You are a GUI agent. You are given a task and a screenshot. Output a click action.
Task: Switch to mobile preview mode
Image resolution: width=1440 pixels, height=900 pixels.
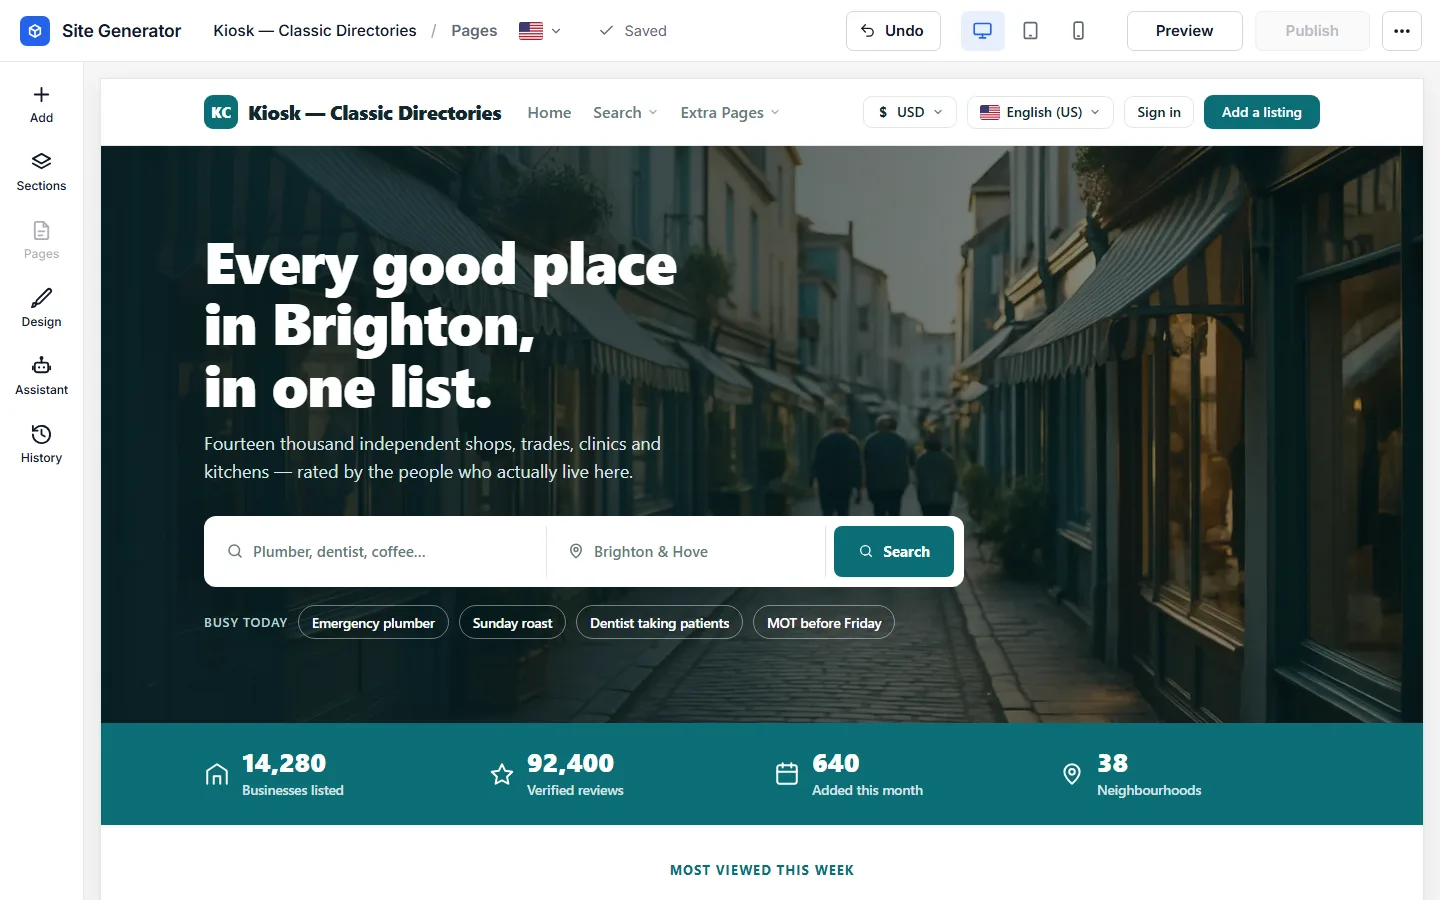click(x=1078, y=31)
